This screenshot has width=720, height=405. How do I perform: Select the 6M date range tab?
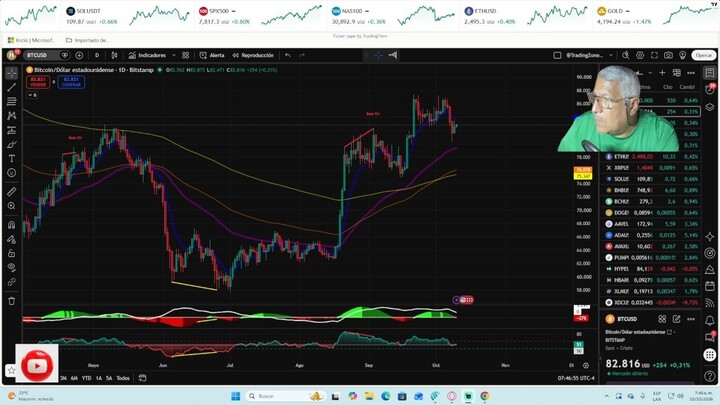[74, 378]
